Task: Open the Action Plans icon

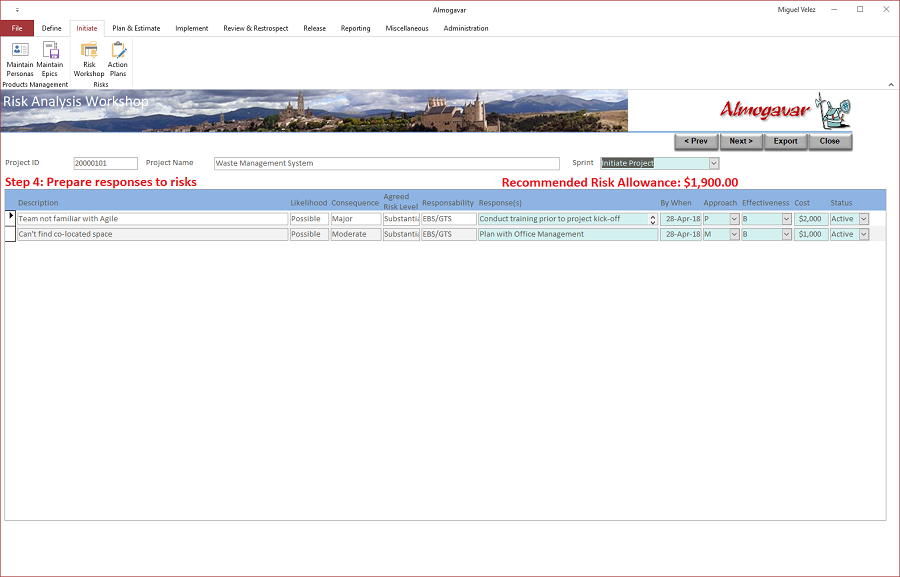Action: pyautogui.click(x=118, y=59)
